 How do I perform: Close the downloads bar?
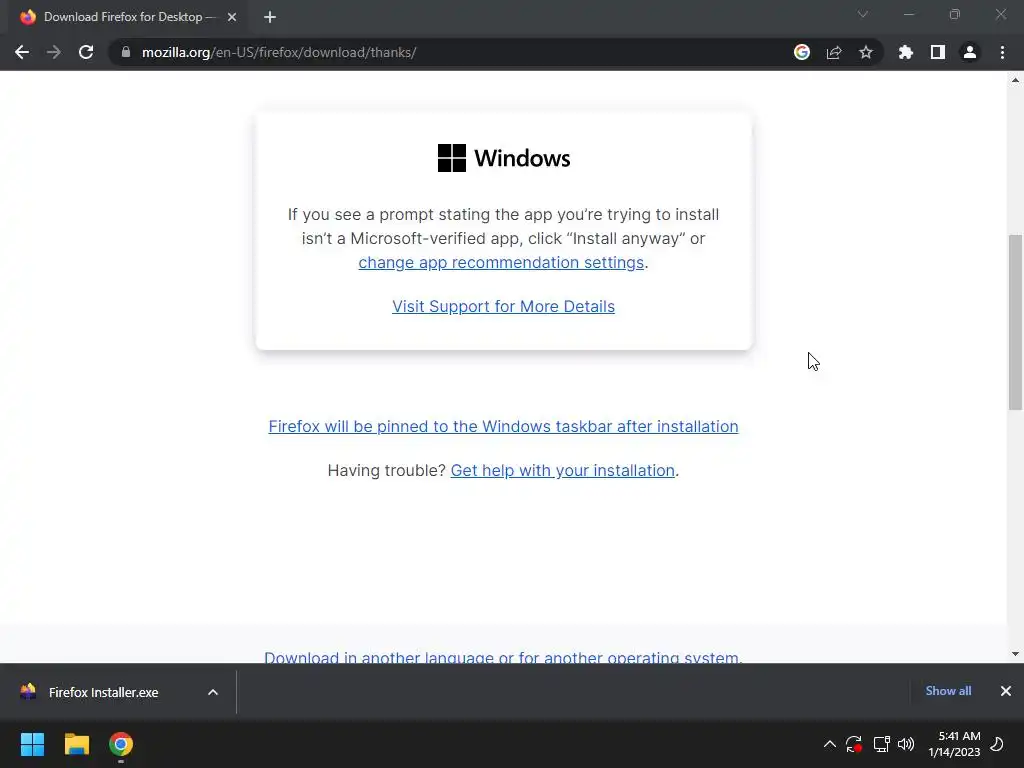point(1006,691)
